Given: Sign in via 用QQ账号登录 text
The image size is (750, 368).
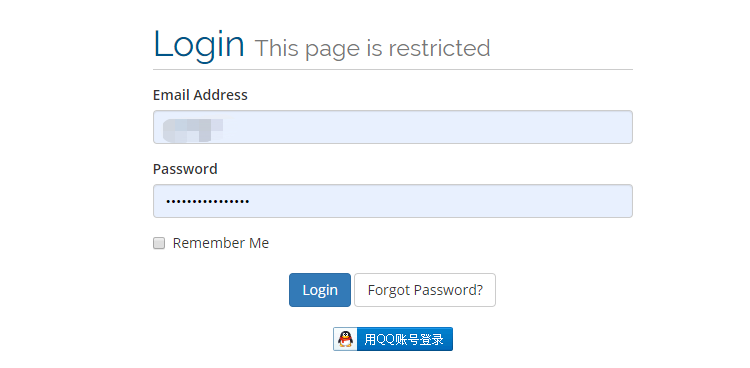Looking at the screenshot, I should click(x=404, y=339).
